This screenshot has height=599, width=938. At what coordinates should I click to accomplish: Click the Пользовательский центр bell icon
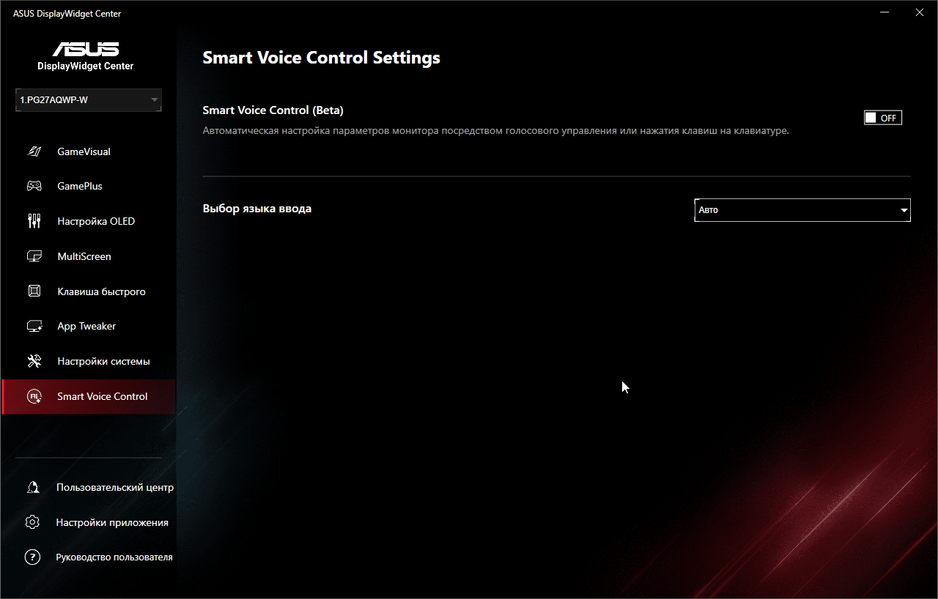33,487
